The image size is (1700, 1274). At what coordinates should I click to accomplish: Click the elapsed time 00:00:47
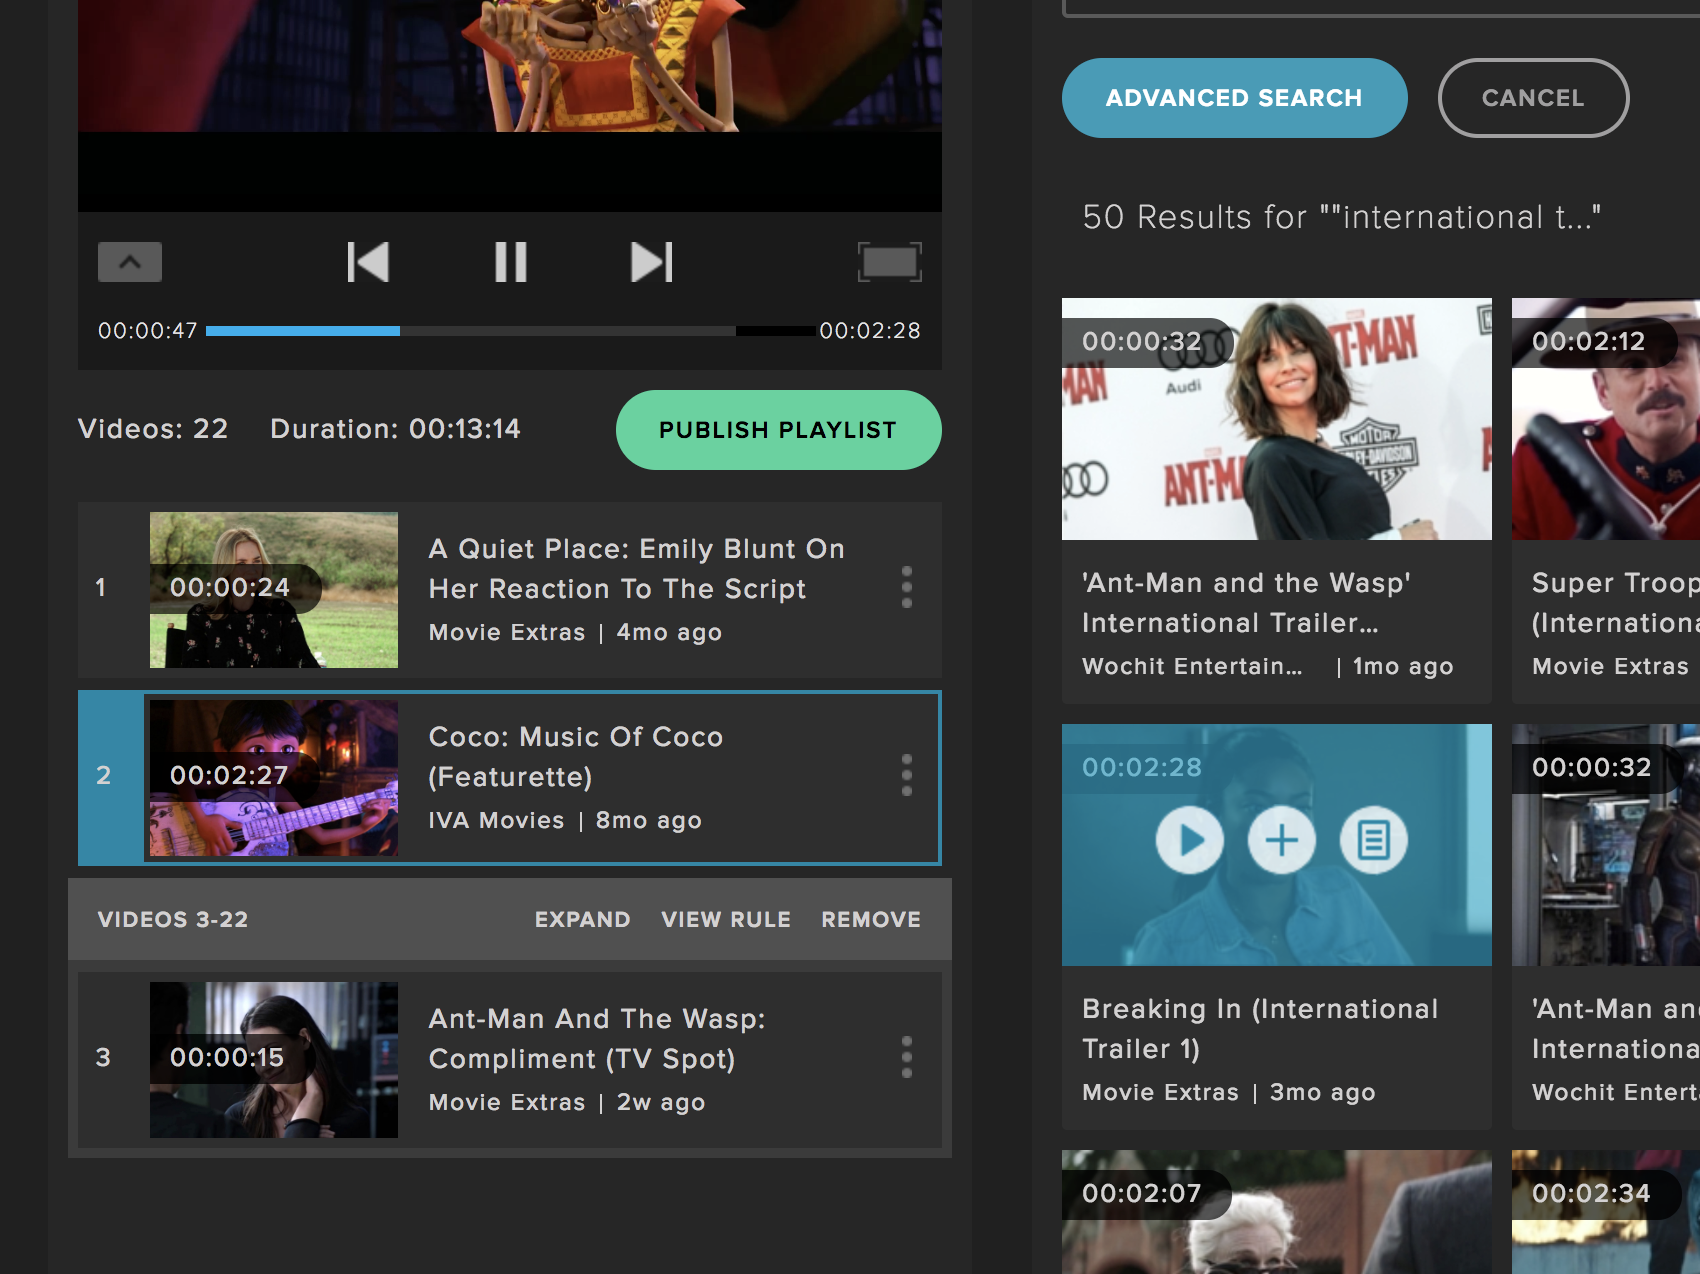148,331
